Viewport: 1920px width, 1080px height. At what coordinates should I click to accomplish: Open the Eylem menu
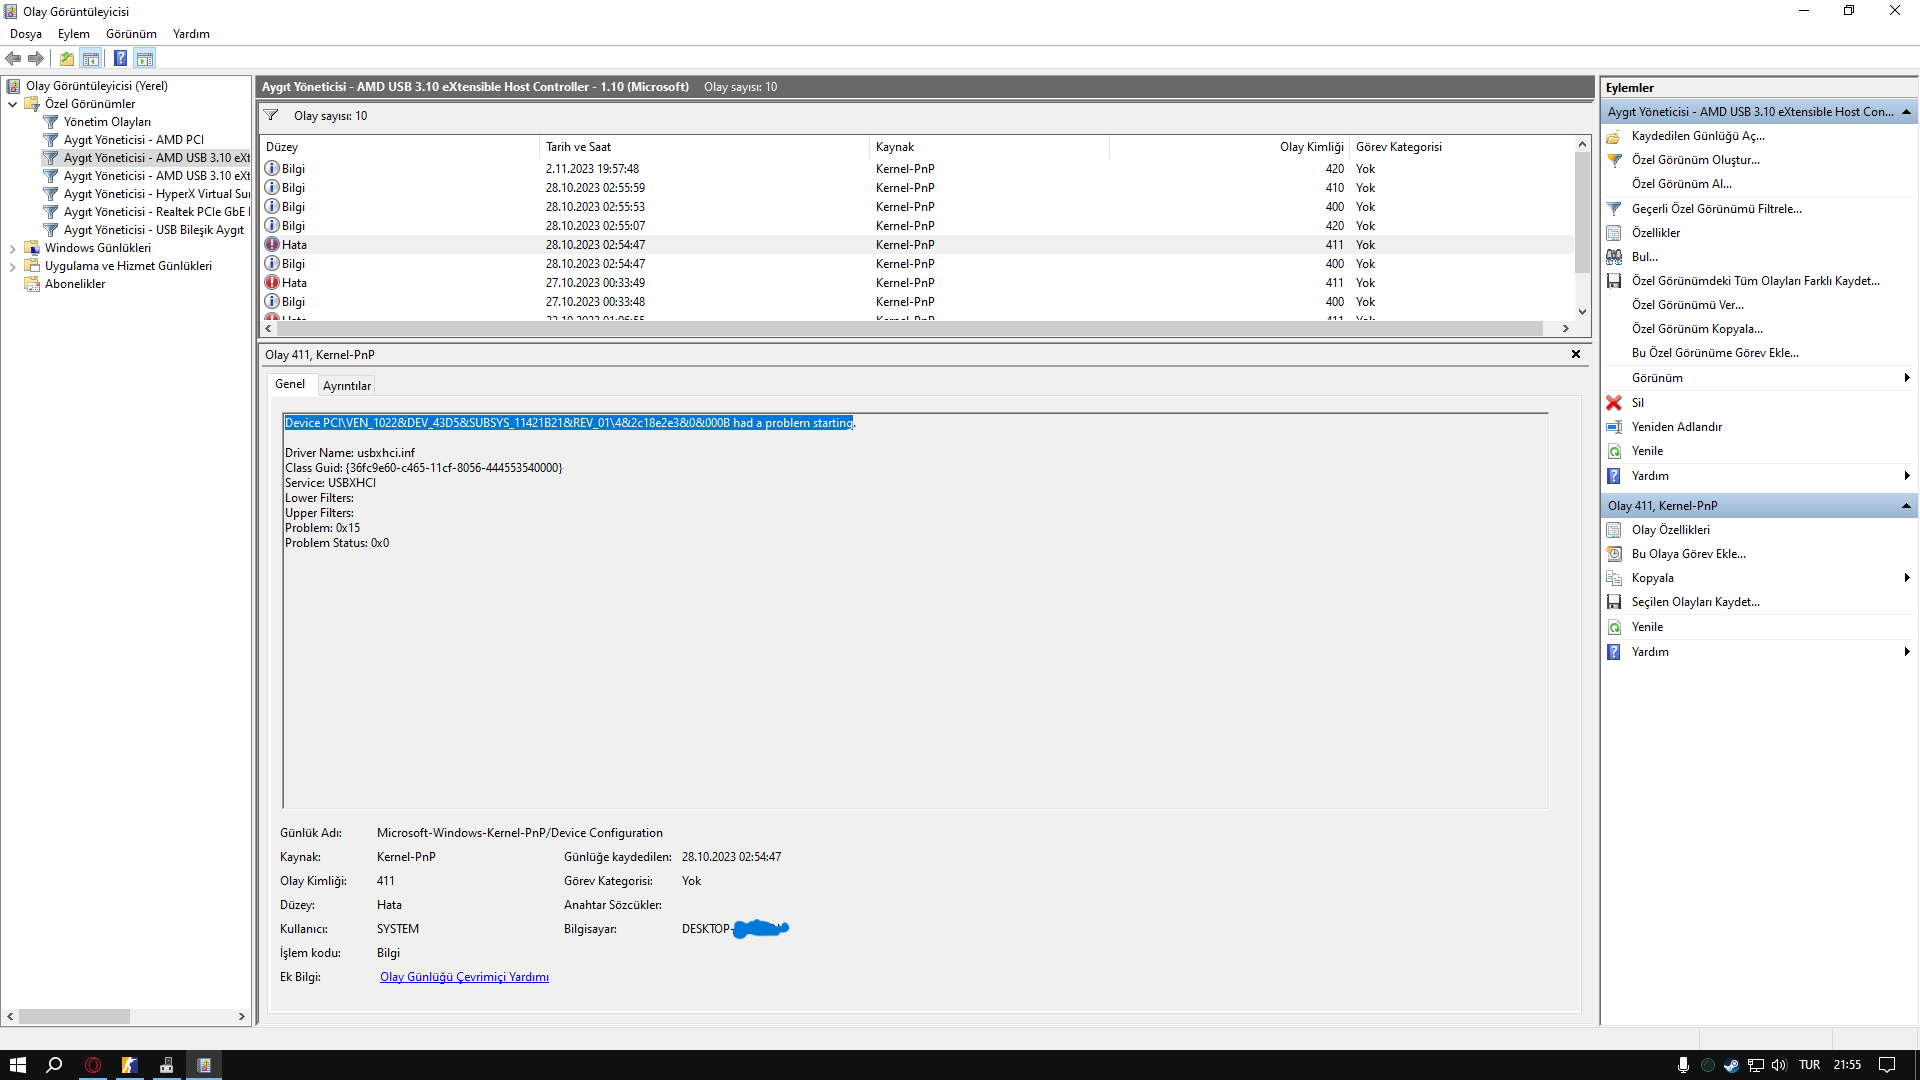pyautogui.click(x=73, y=34)
